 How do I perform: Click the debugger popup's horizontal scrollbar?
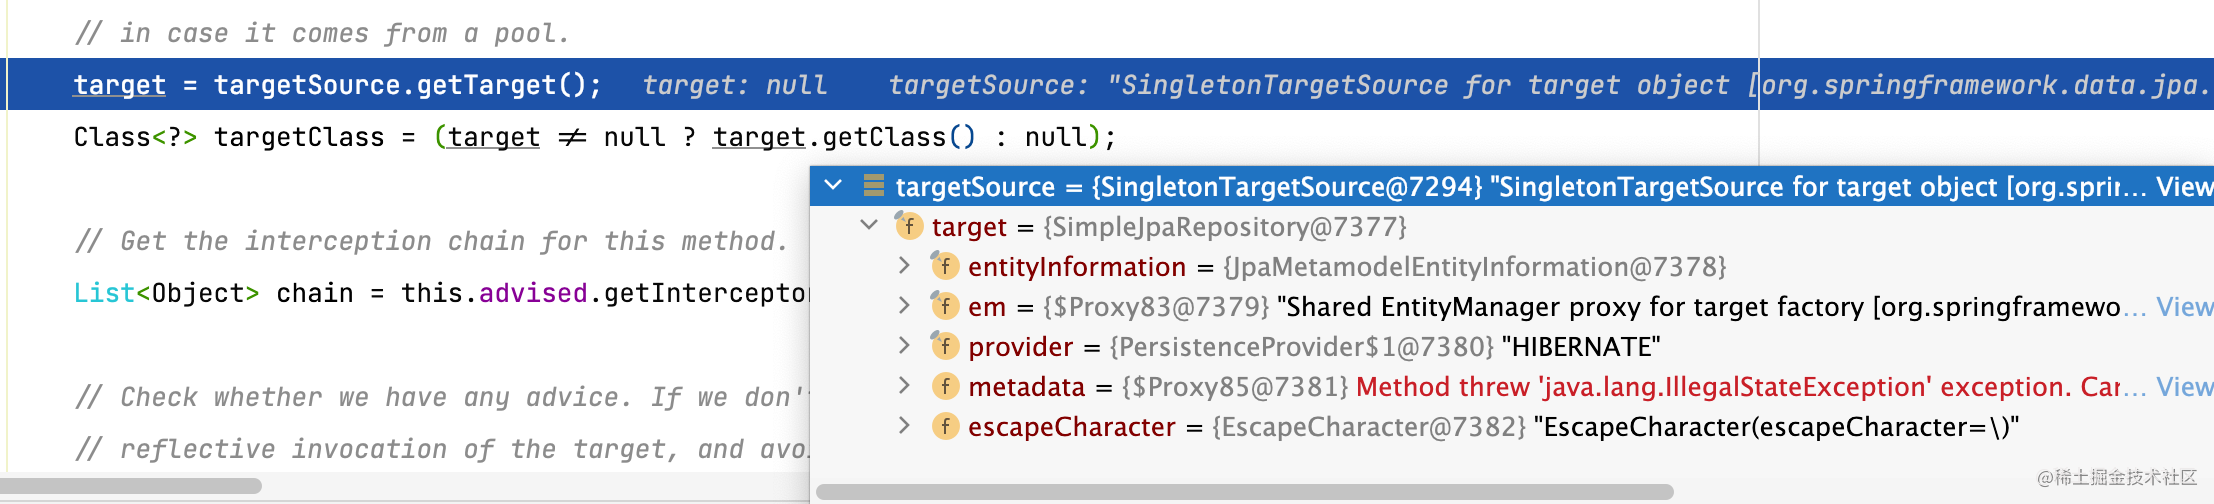[x=1244, y=492]
